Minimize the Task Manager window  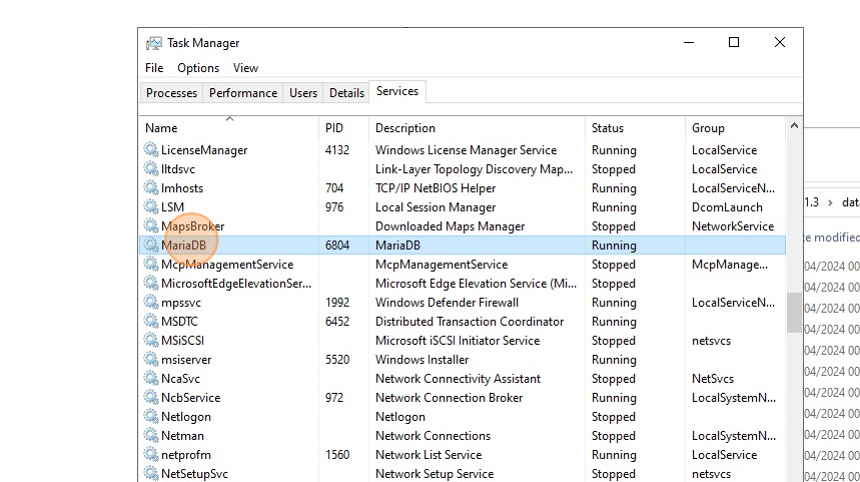click(x=689, y=42)
